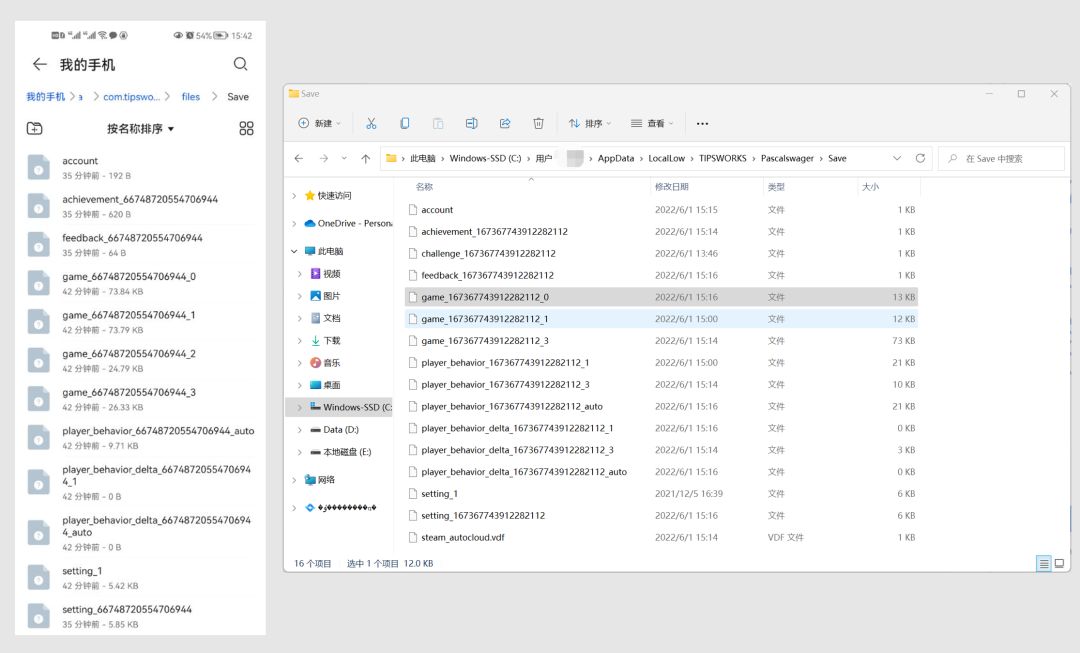Viewport: 1080px width, 653px height.
Task: Click TIPSWORKS in the address path
Action: [x=722, y=158]
